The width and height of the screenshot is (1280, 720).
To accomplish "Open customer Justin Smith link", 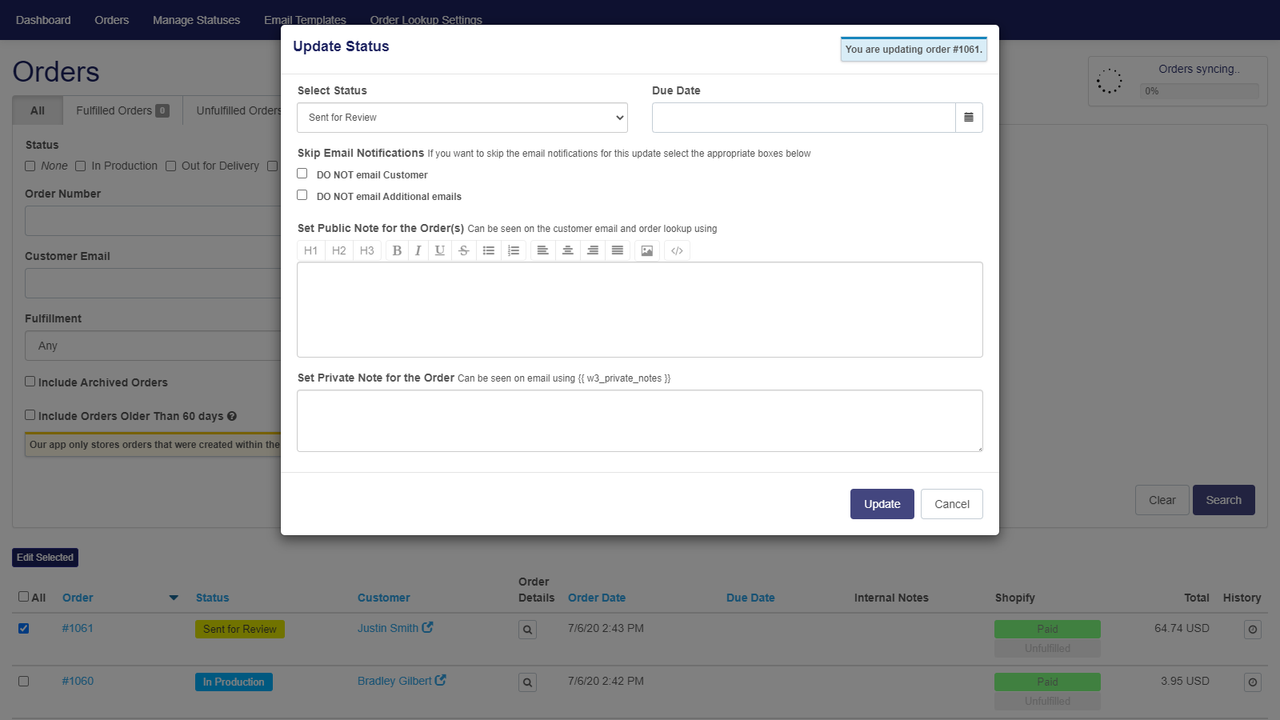I will (388, 628).
